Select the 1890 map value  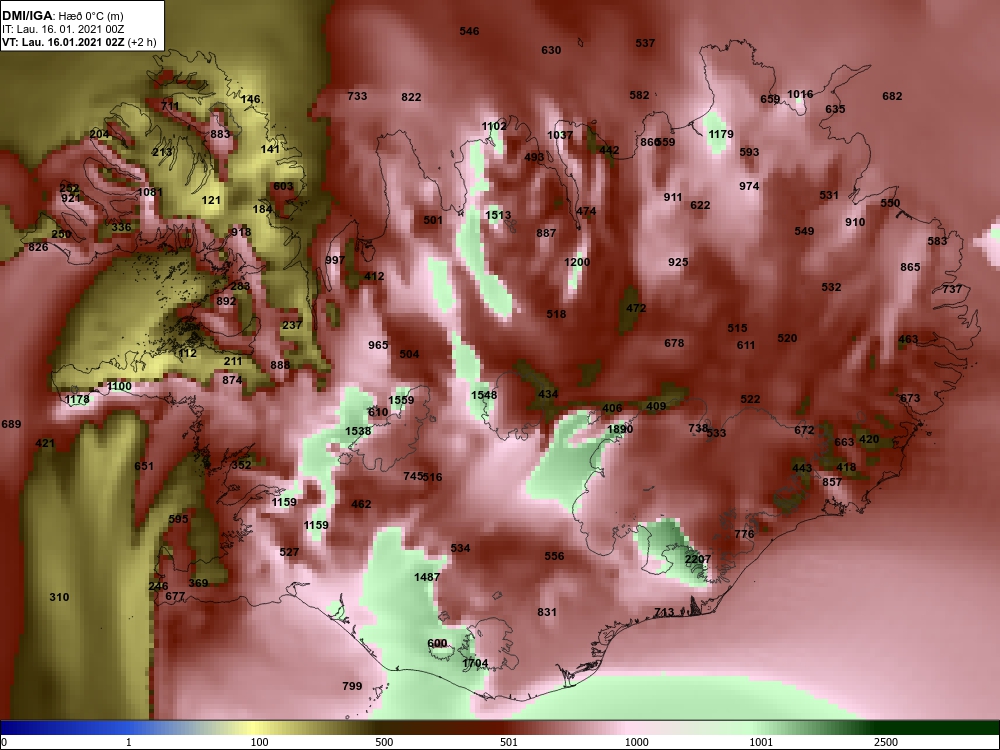(620, 429)
